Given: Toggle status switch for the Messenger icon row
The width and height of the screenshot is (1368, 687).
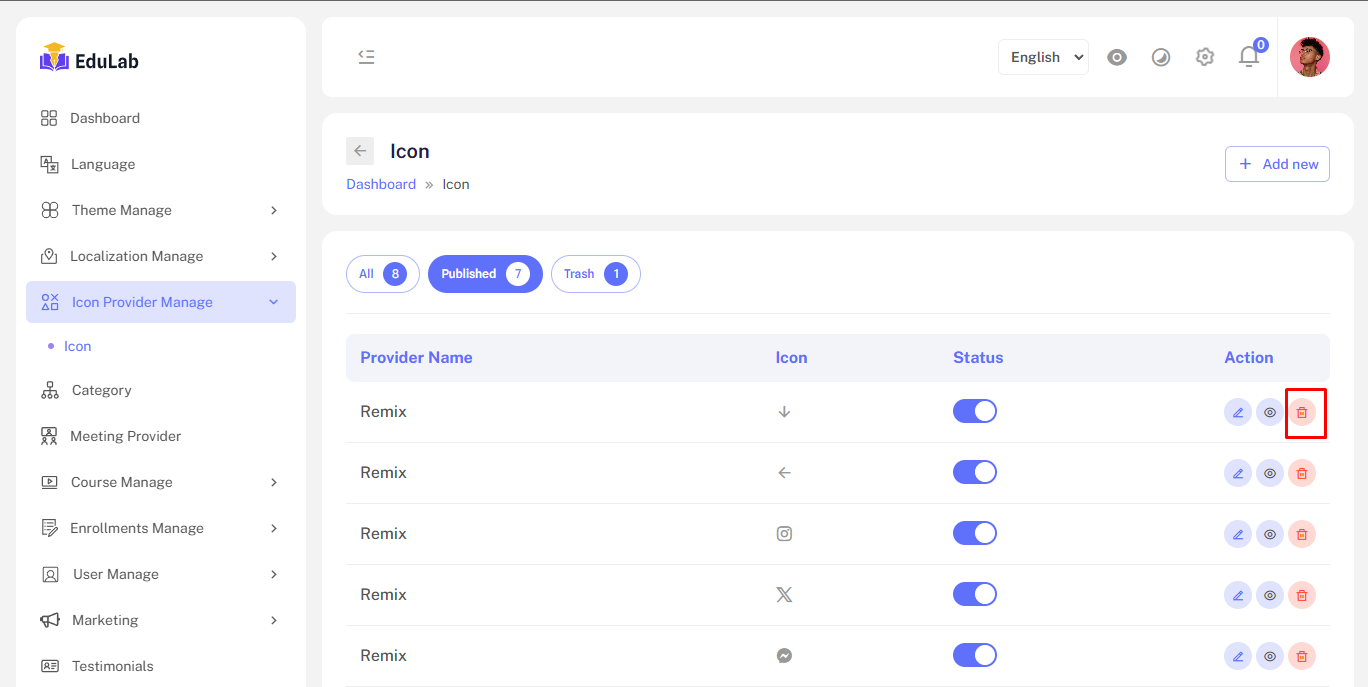Looking at the screenshot, I should pyautogui.click(x=974, y=656).
